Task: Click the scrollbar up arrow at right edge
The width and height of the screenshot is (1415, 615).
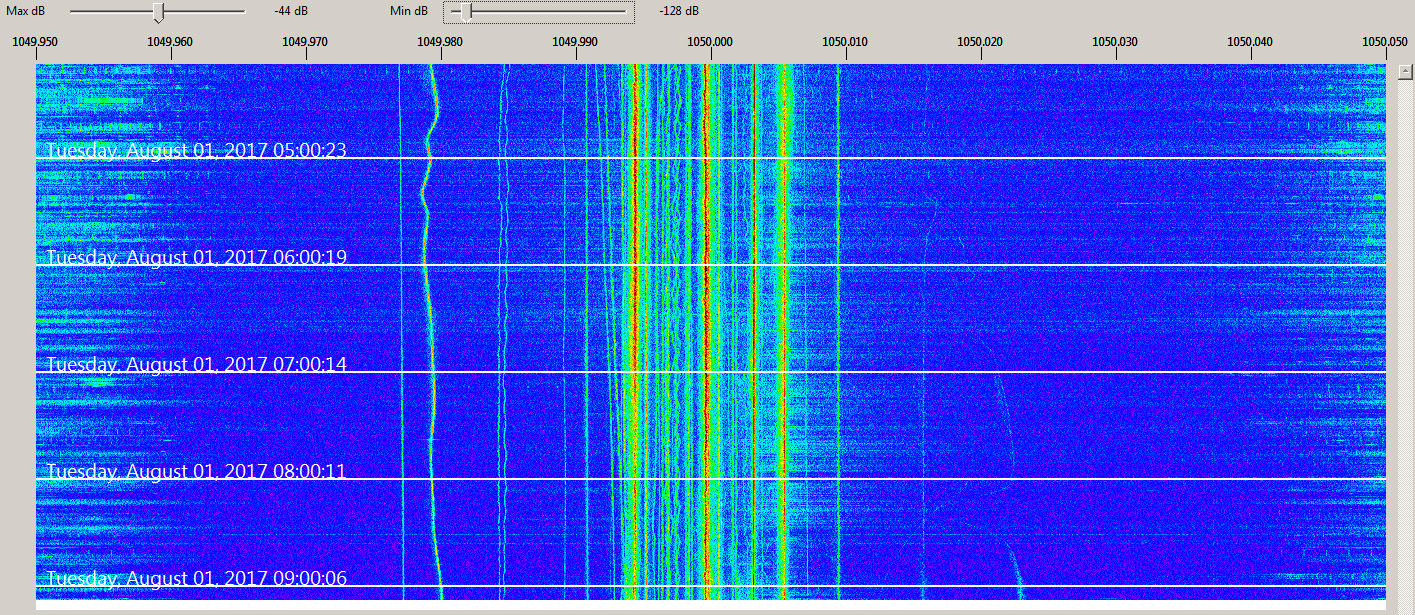Action: click(x=1405, y=72)
